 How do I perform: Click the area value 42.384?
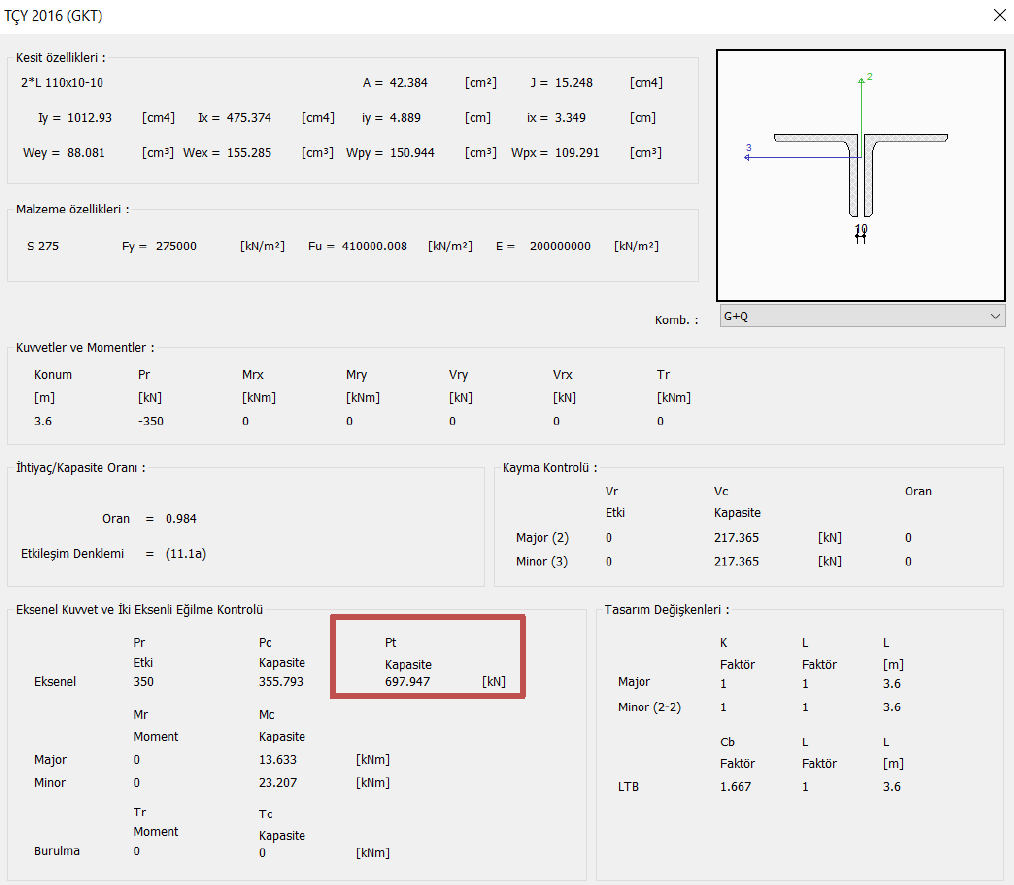tap(408, 83)
